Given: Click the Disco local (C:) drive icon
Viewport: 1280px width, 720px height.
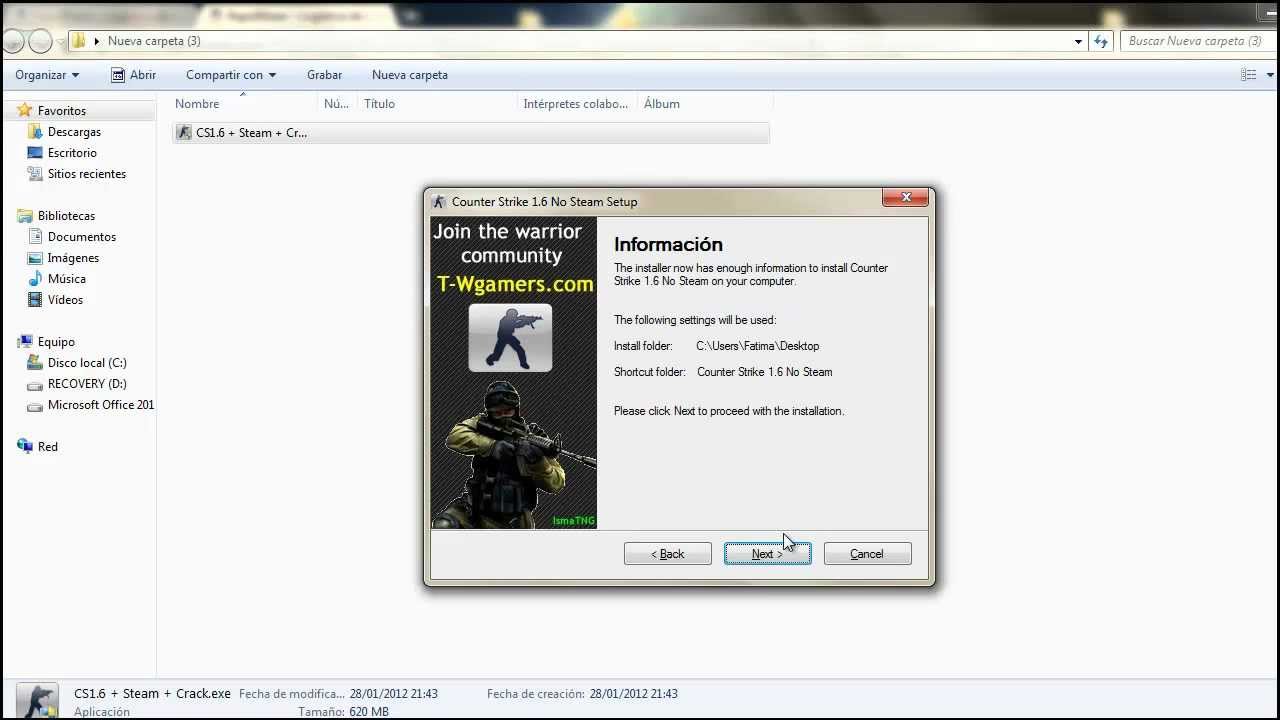Looking at the screenshot, I should tap(36, 363).
